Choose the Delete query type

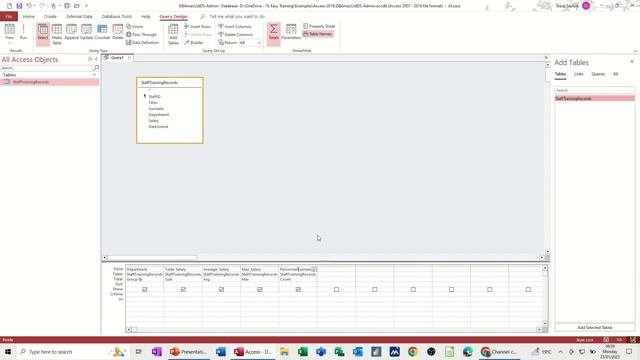click(118, 32)
